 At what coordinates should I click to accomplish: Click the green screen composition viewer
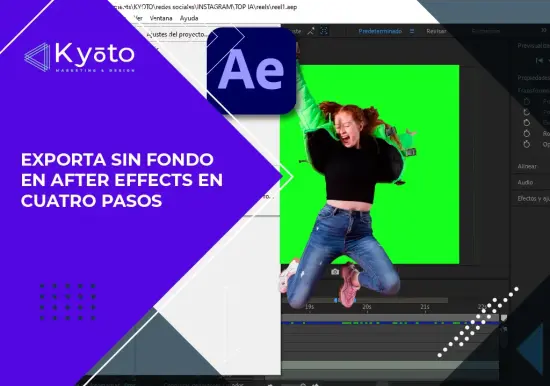click(370, 164)
